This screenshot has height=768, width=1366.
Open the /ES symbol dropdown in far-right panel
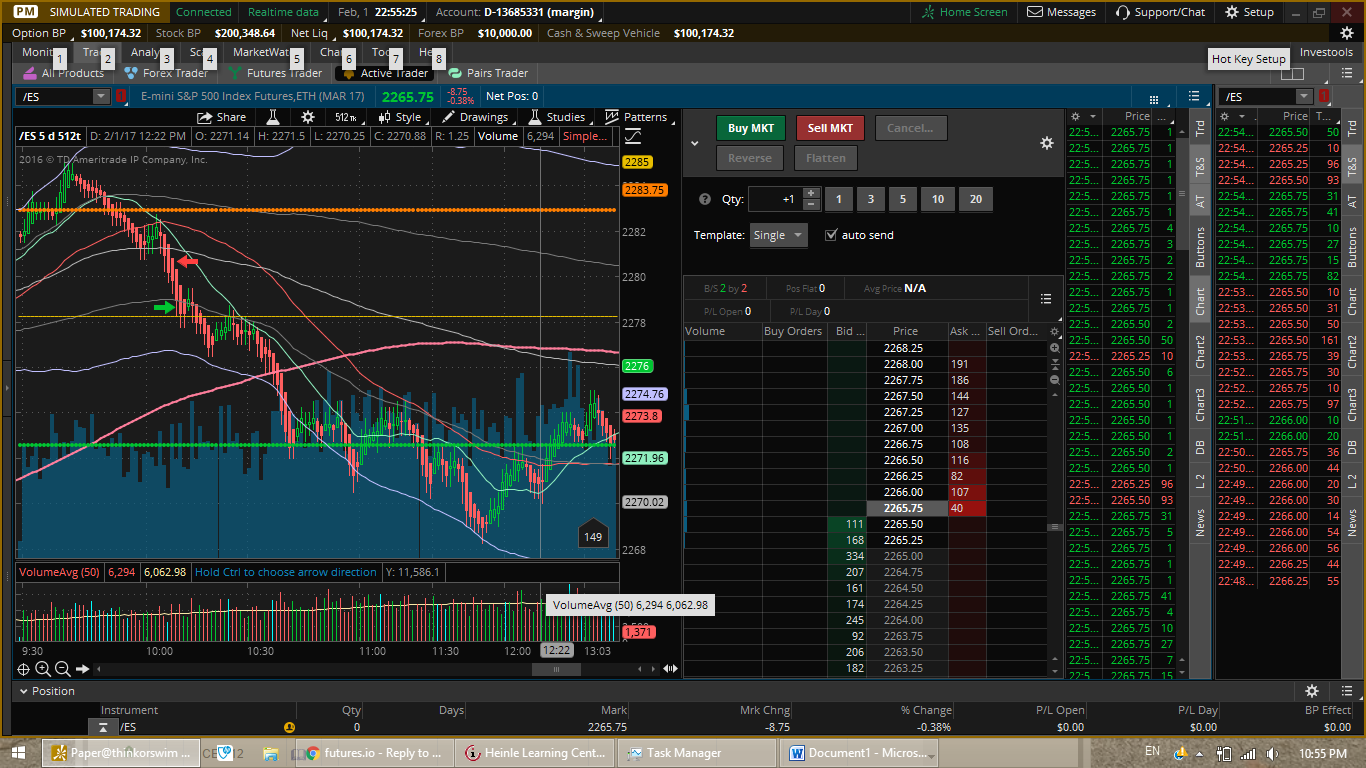coord(1303,96)
